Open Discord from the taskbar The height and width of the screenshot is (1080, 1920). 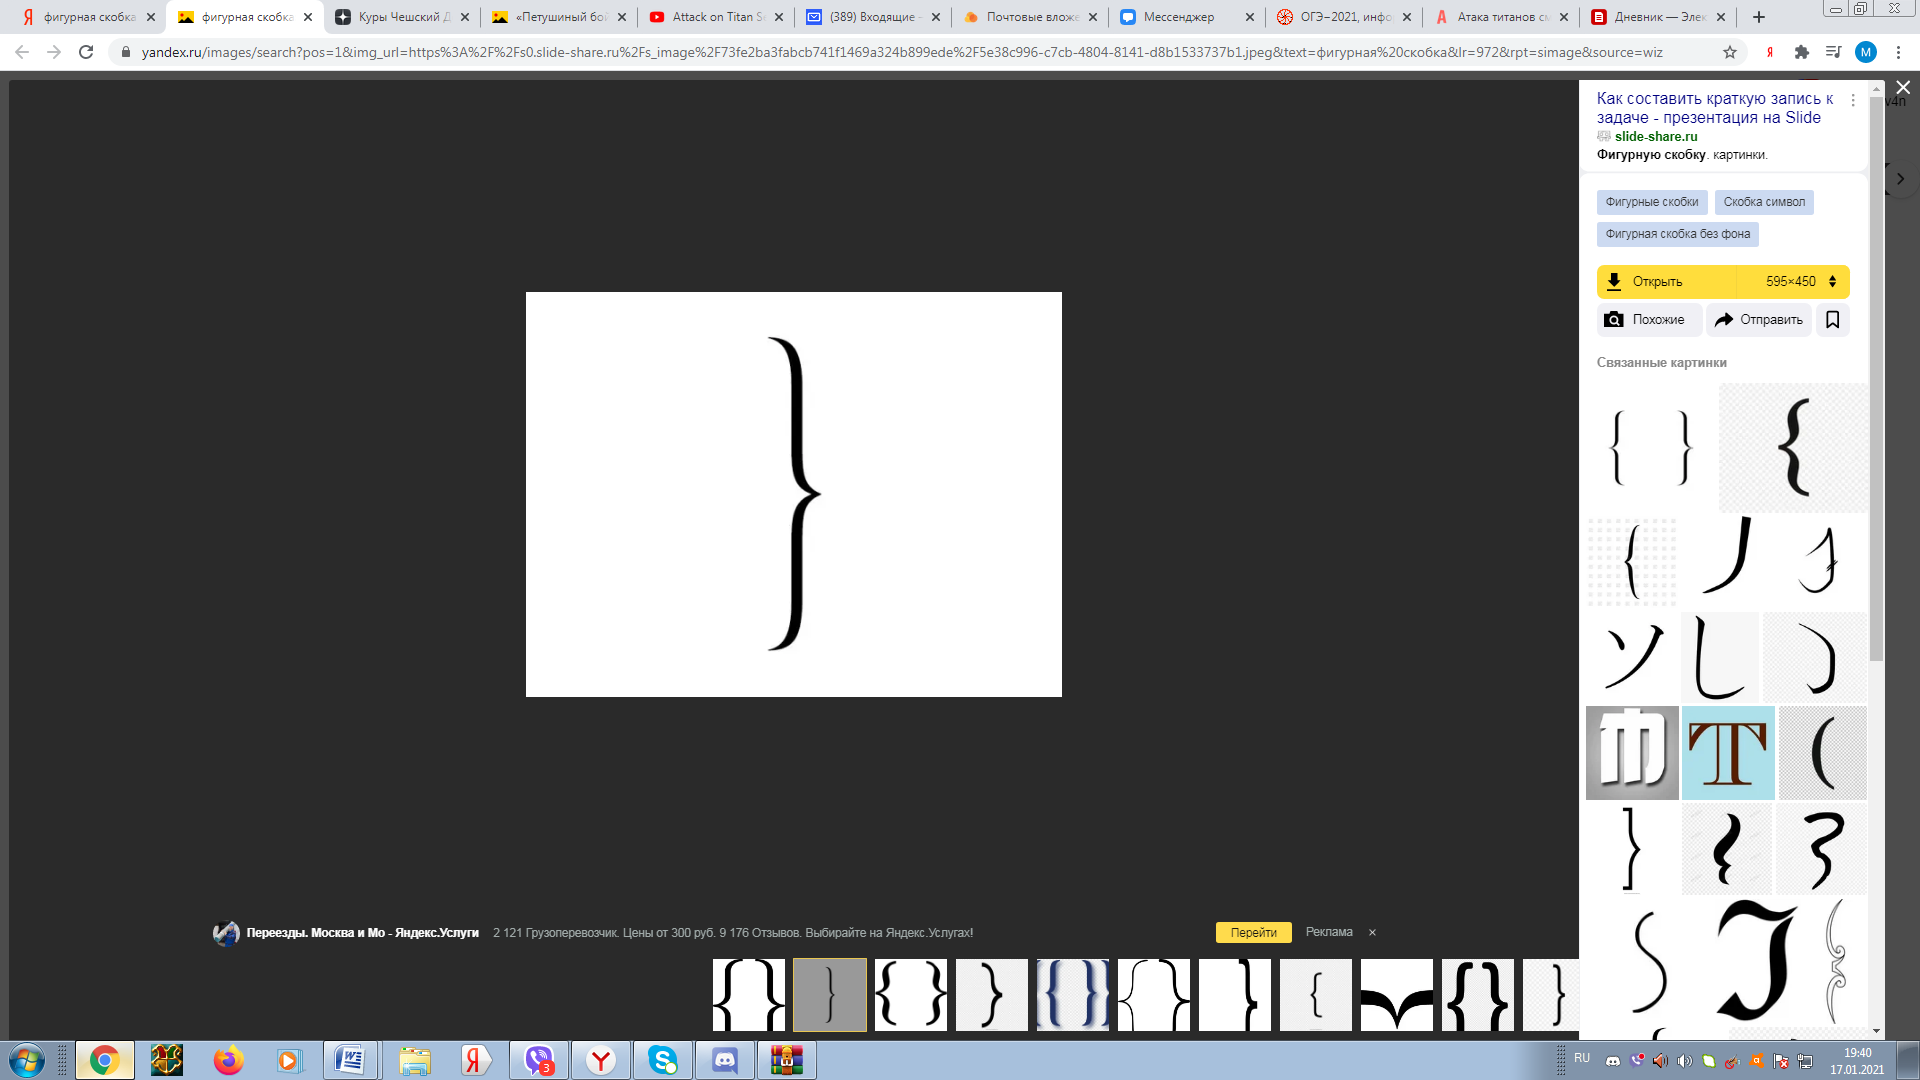[x=725, y=1060]
